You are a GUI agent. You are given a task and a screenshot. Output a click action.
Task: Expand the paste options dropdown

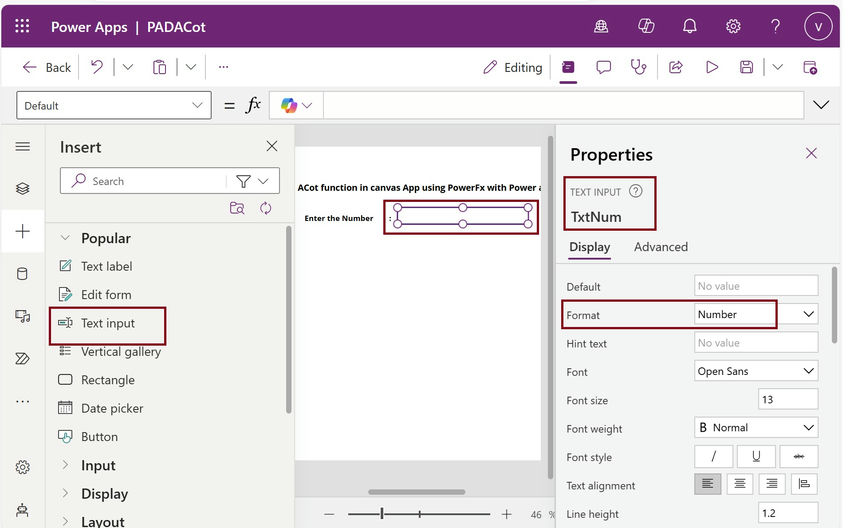tap(191, 67)
